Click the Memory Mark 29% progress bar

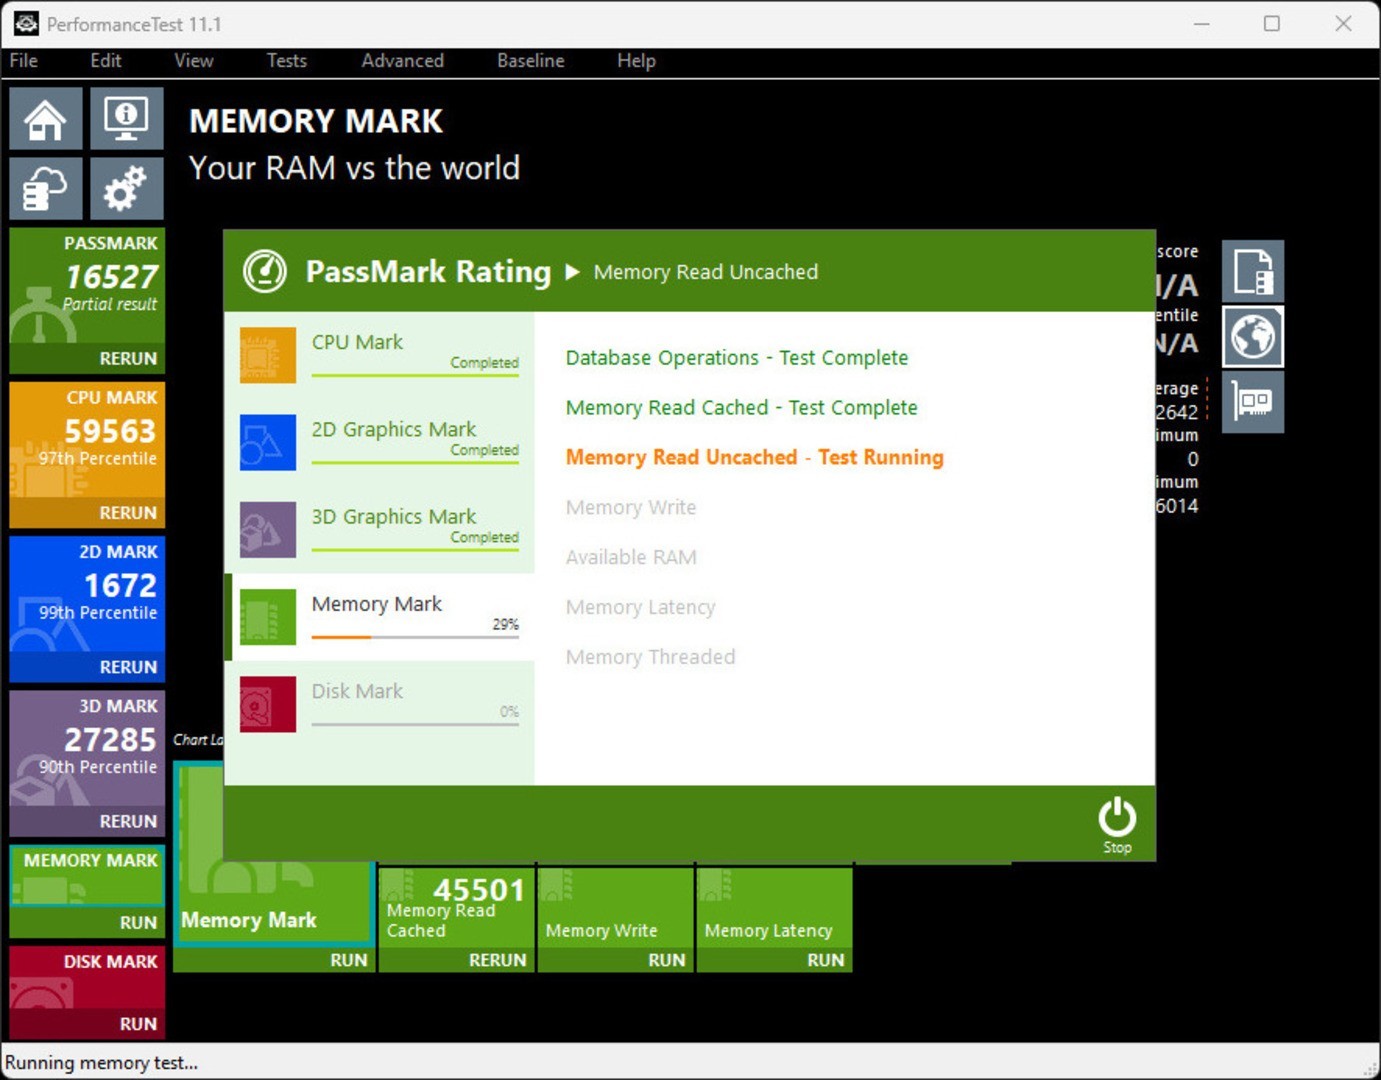click(415, 637)
